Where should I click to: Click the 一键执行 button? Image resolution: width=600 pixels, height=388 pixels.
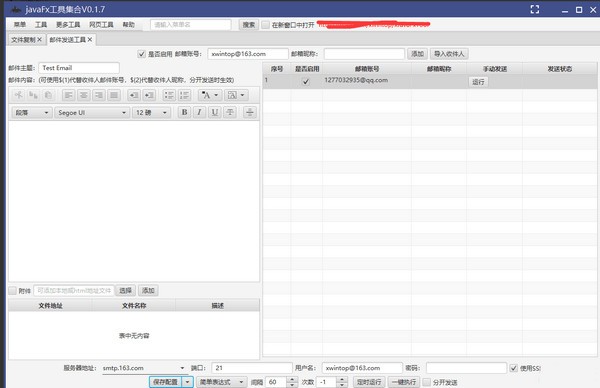(x=404, y=382)
